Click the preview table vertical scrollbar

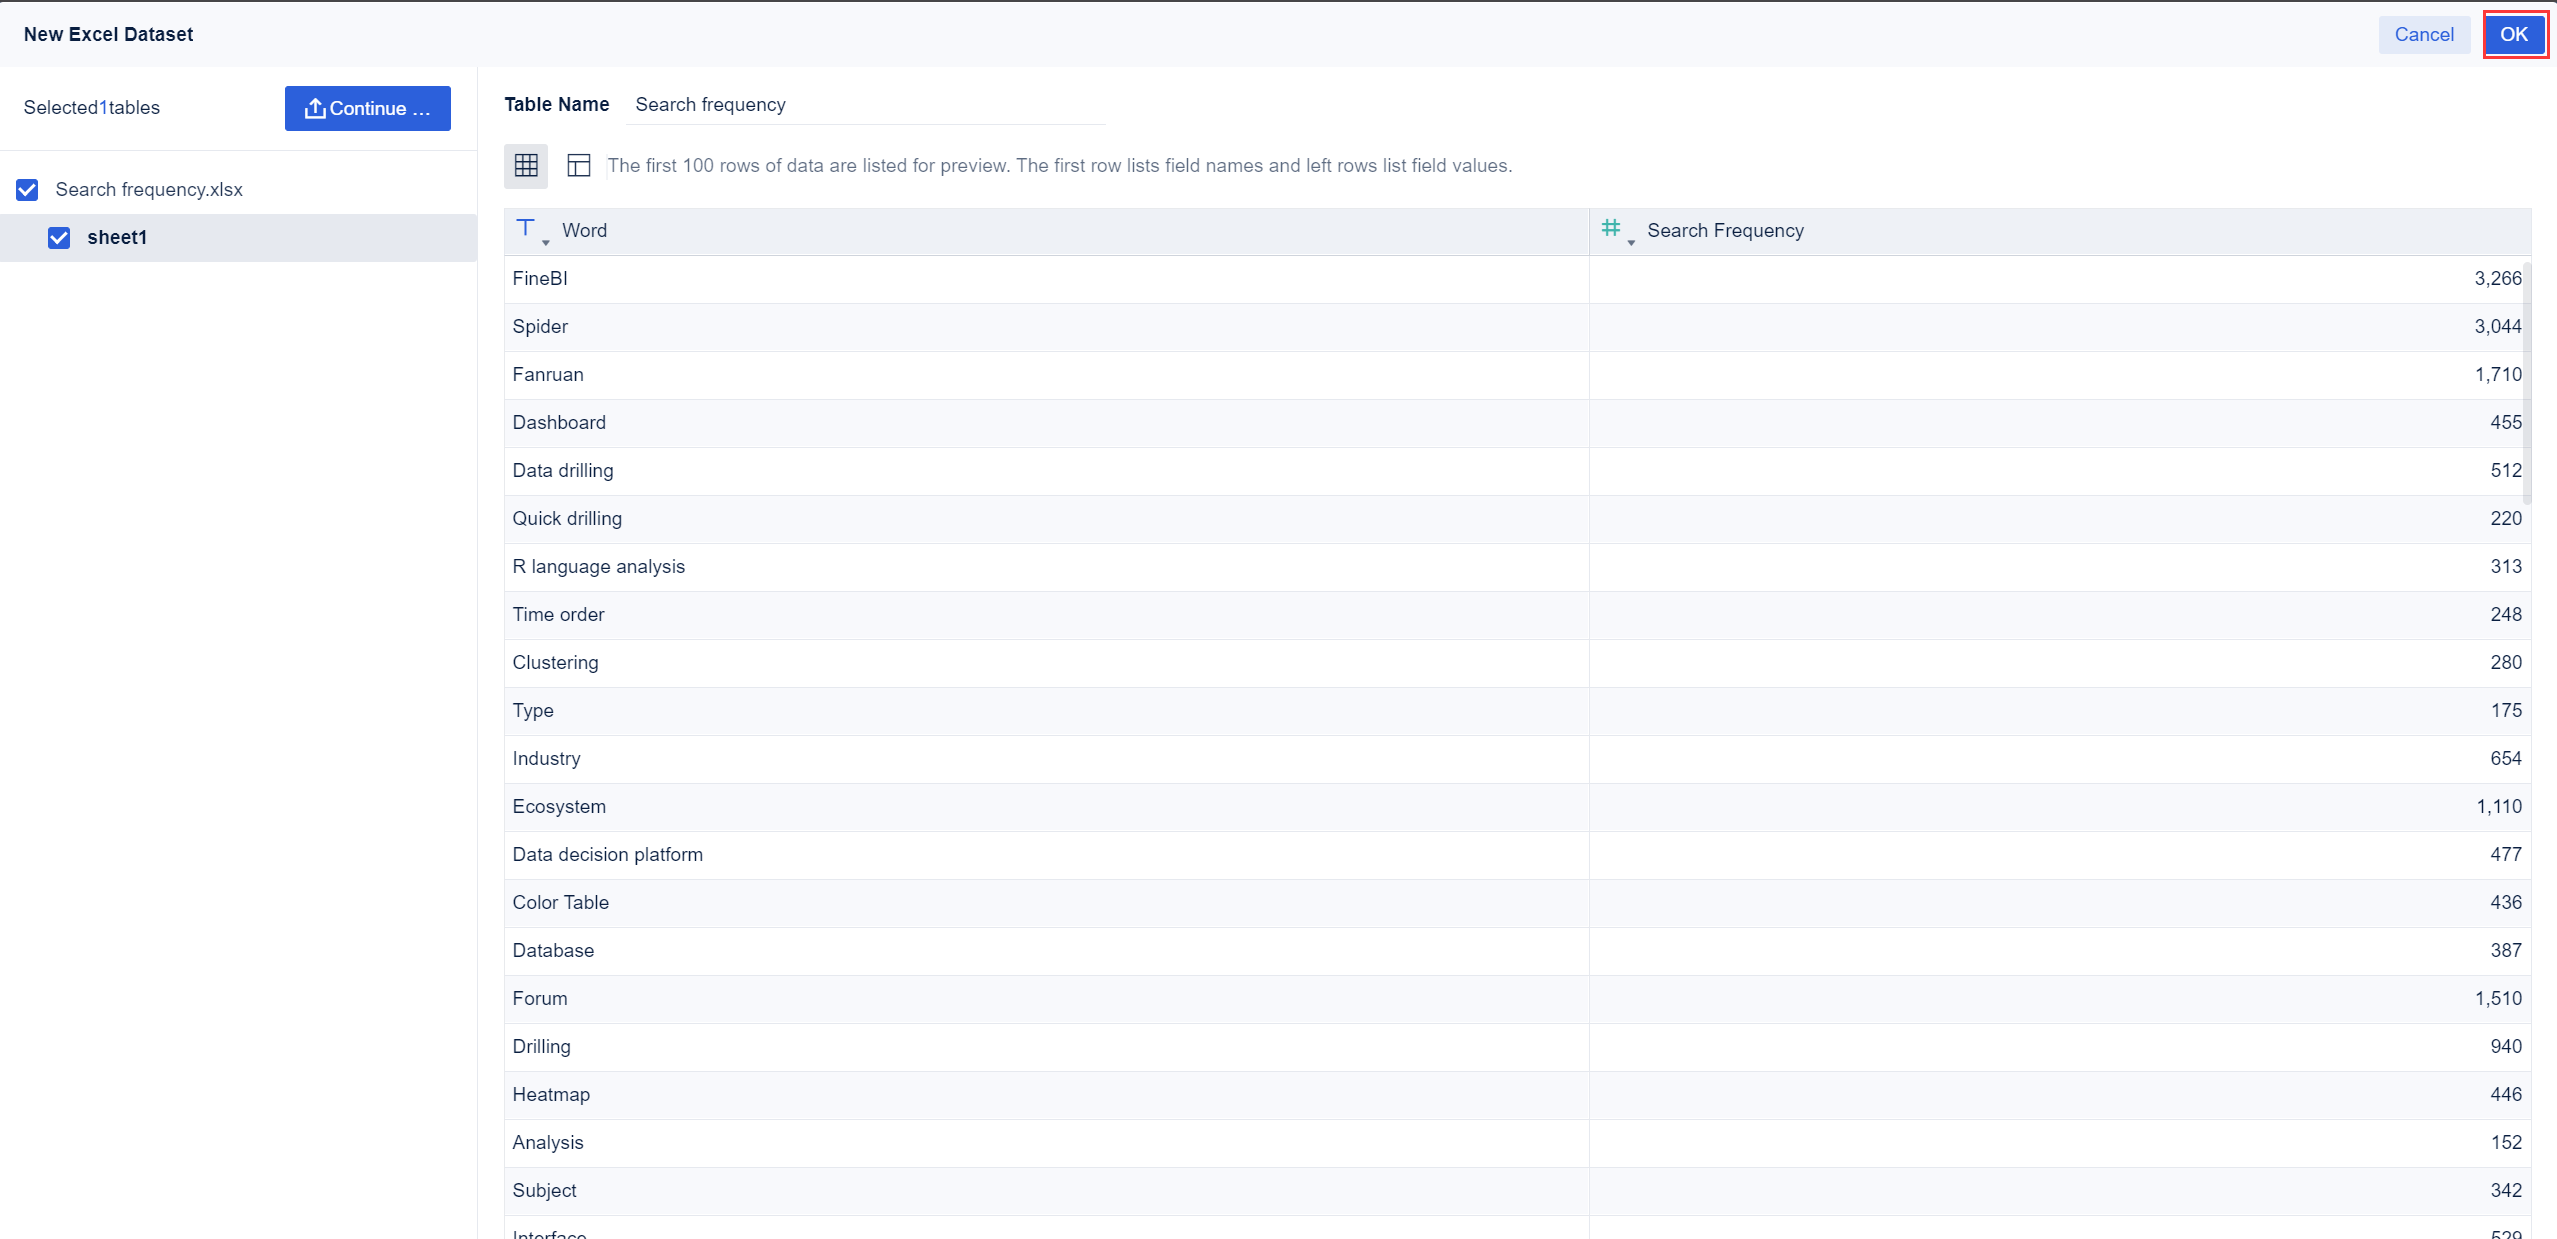[x=2527, y=382]
